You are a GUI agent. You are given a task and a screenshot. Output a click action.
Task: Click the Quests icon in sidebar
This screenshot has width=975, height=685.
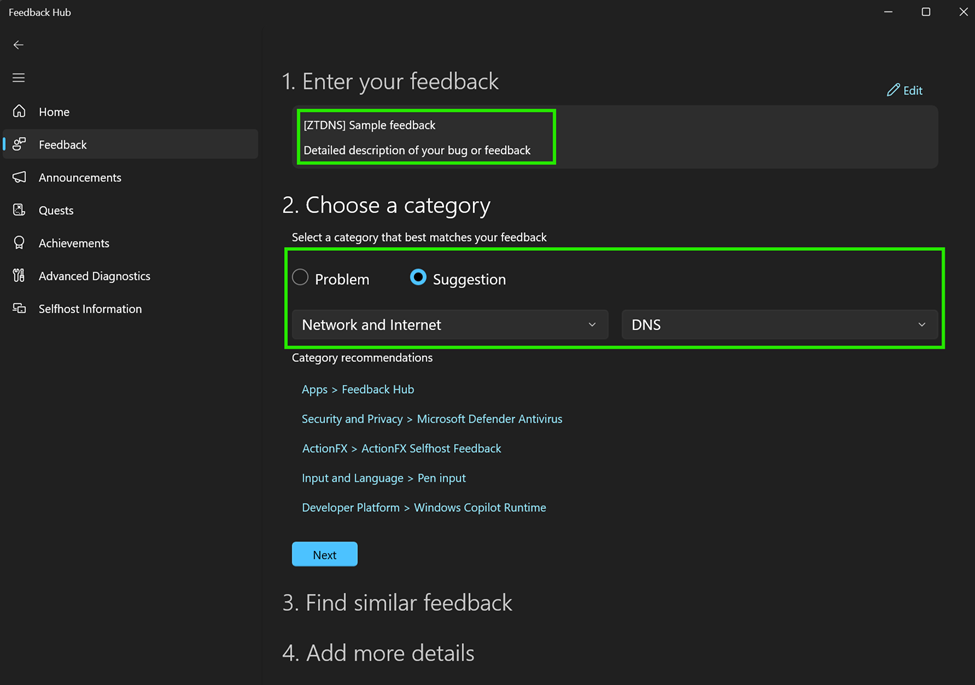19,210
